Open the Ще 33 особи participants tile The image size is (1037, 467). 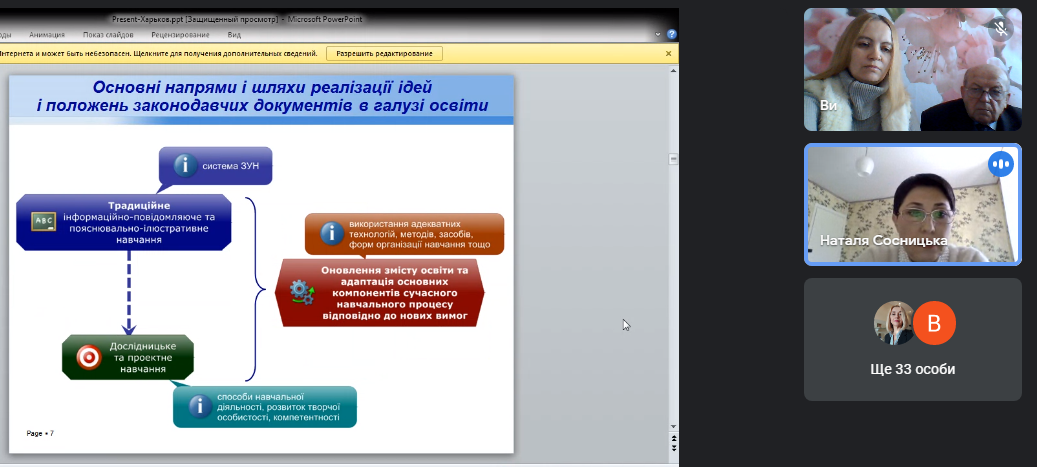[x=913, y=339]
